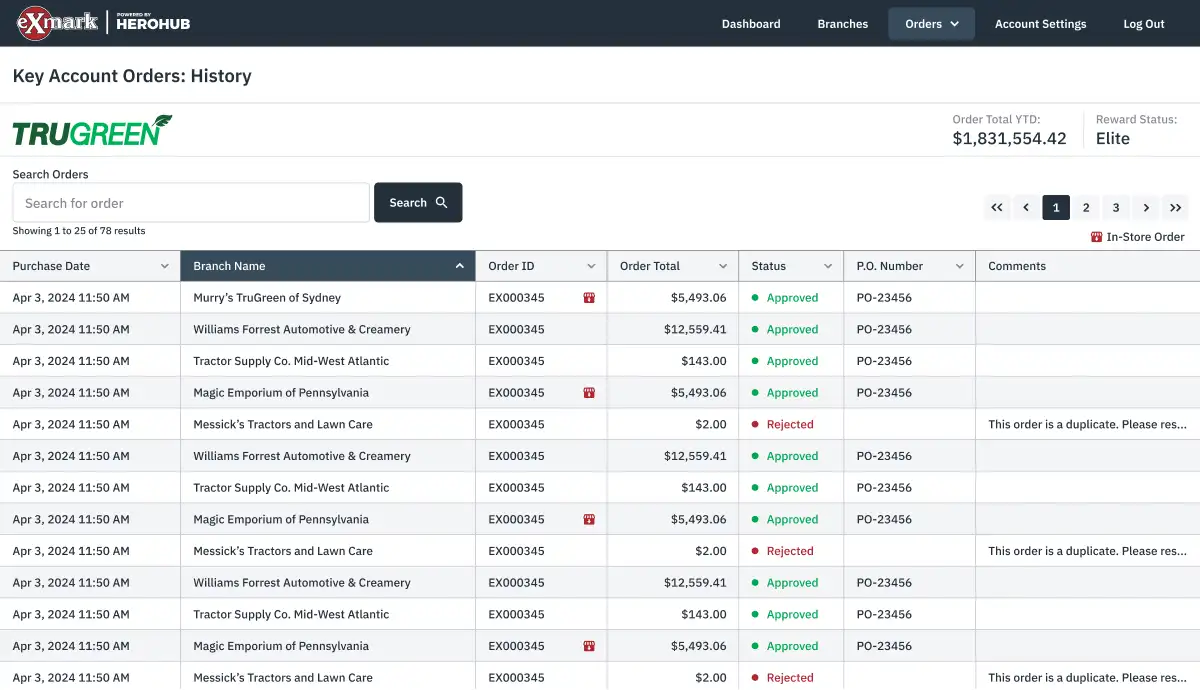The height and width of the screenshot is (690, 1200).
Task: Open the Orders dropdown menu
Action: coord(931,24)
